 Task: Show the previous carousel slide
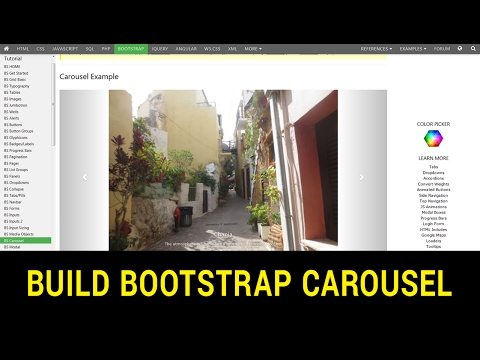tap(85, 177)
